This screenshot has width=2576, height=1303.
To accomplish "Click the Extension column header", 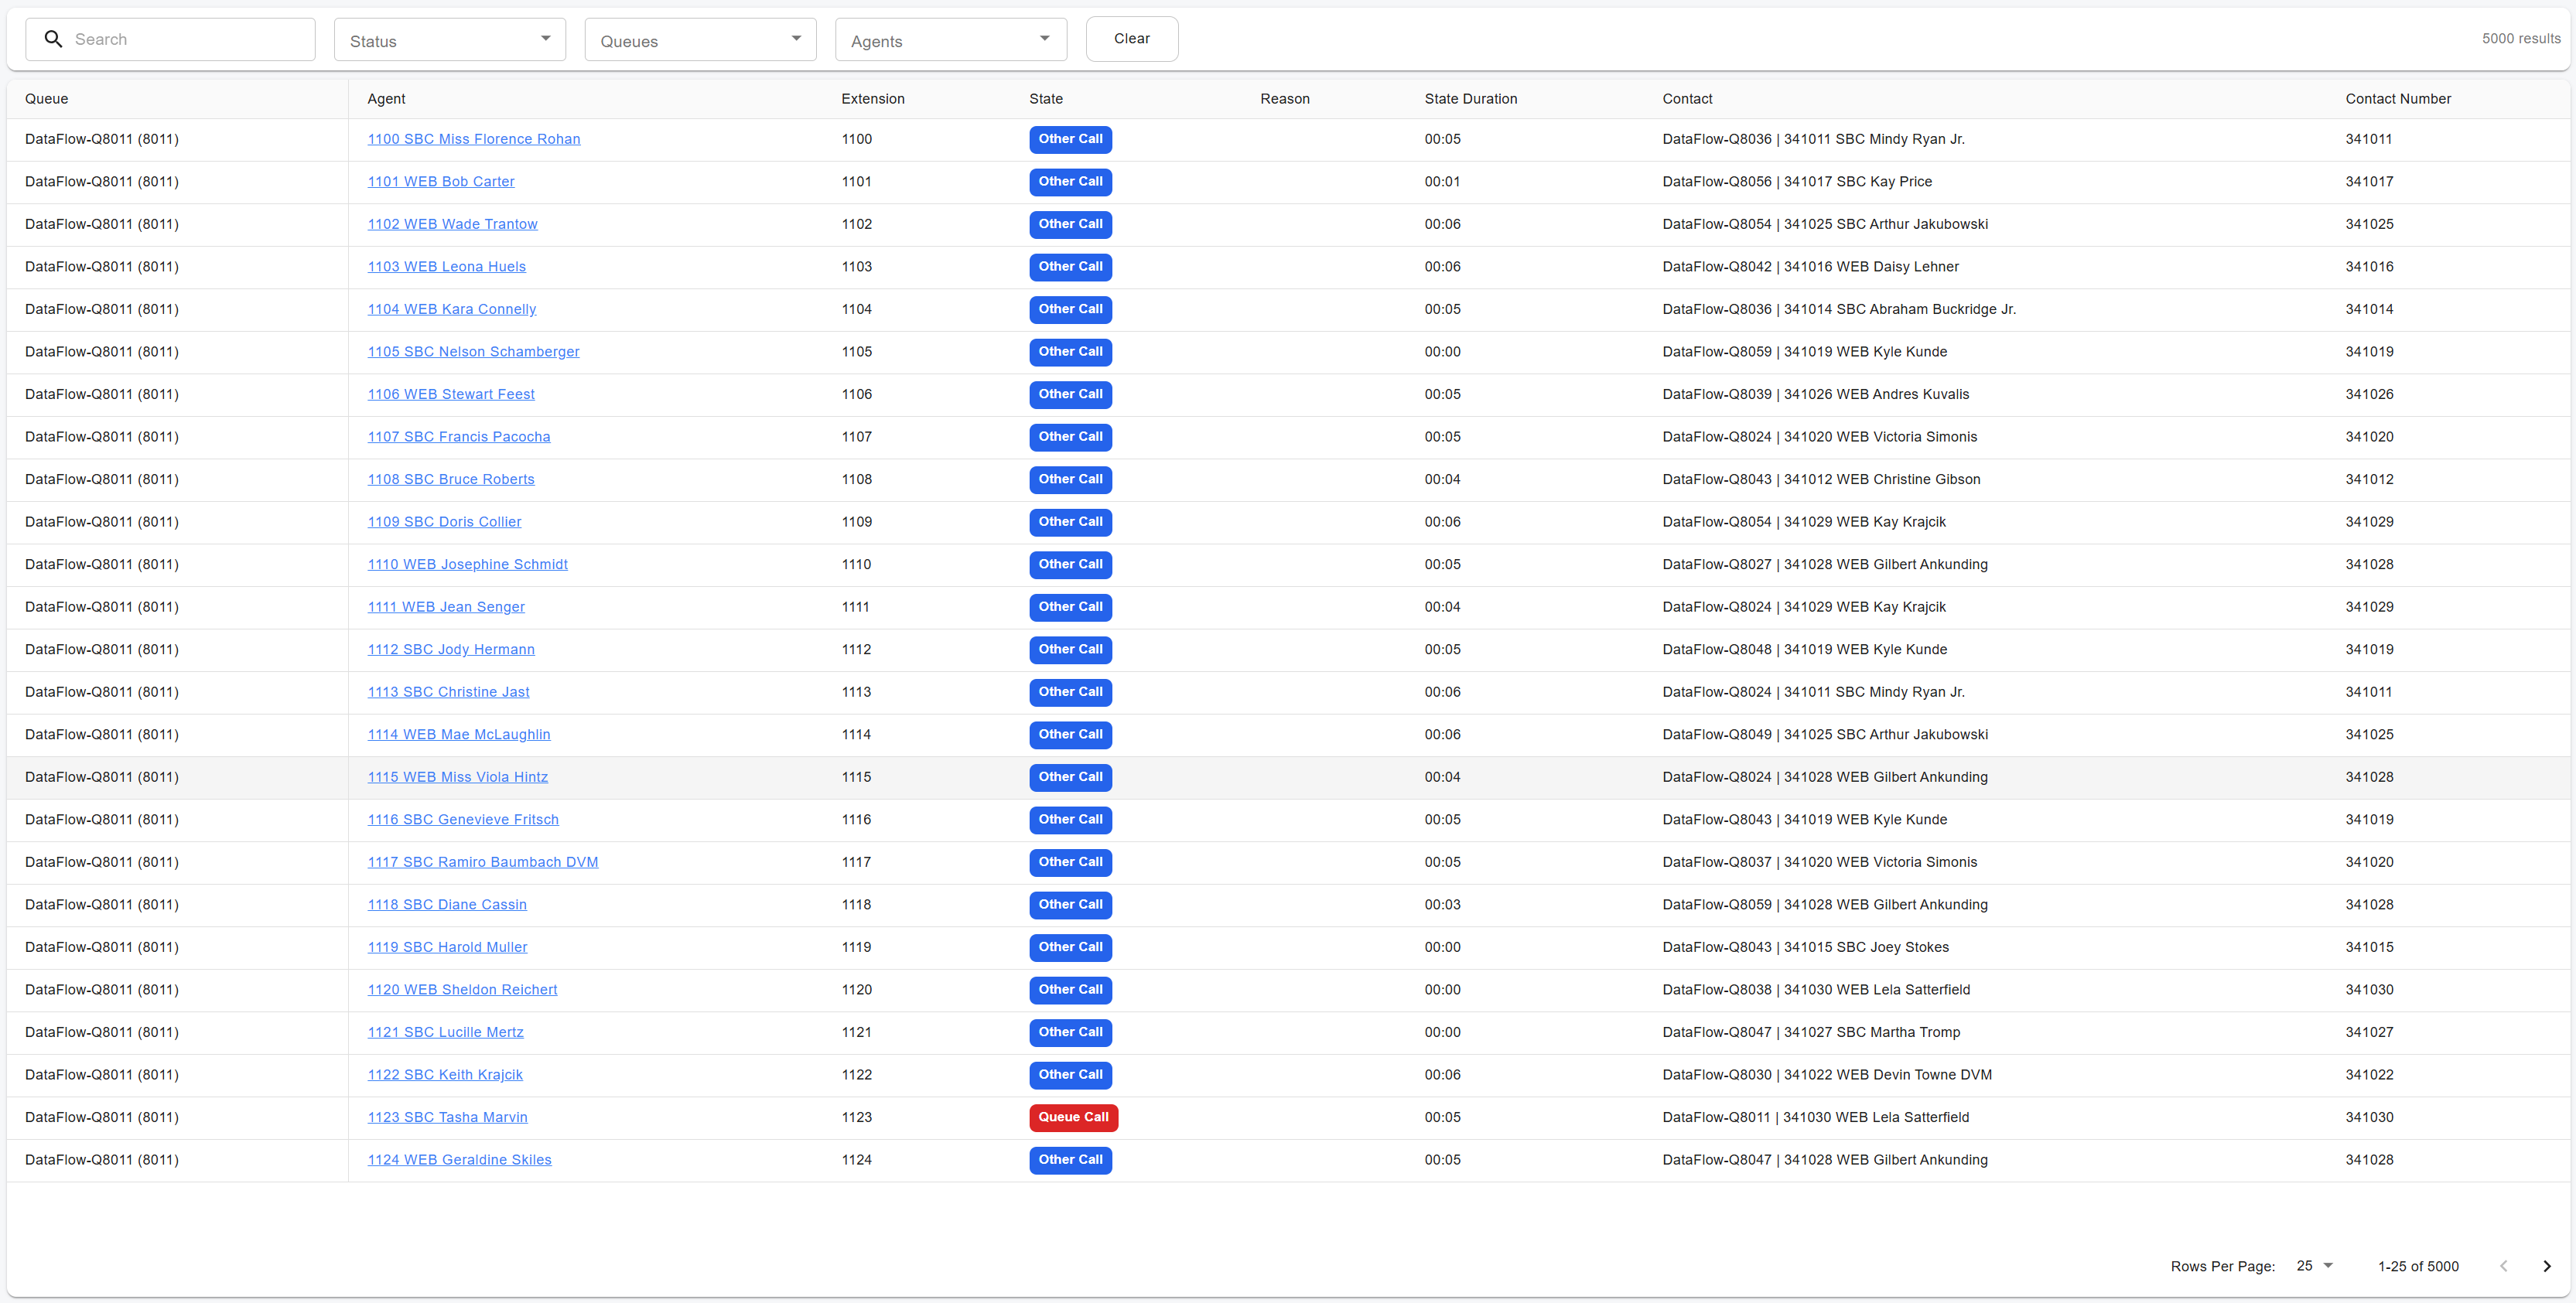I will click(x=872, y=99).
